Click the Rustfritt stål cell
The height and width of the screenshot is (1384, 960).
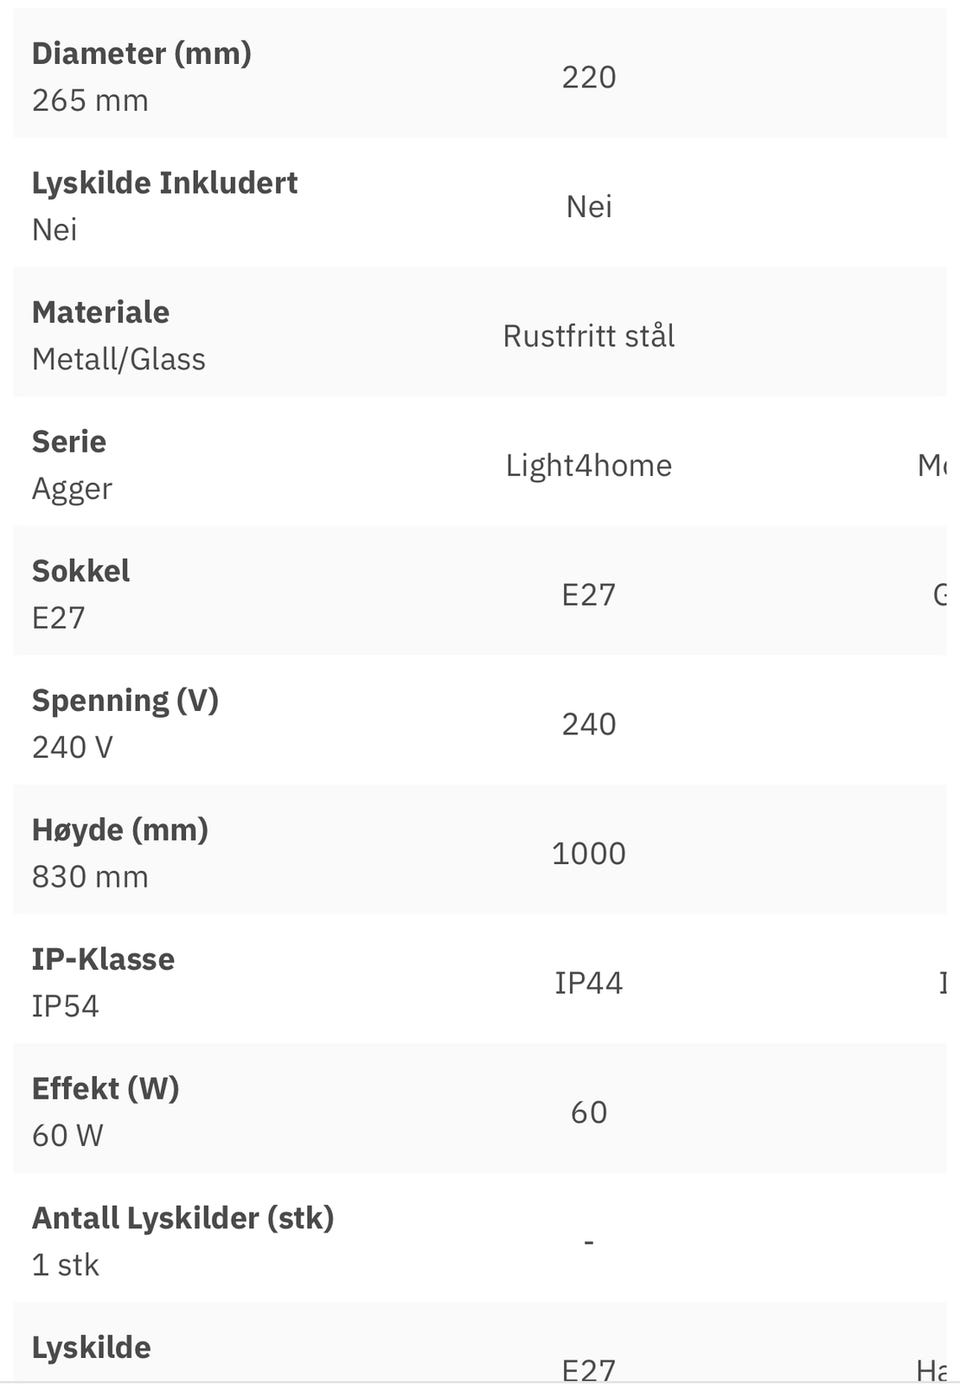tap(588, 336)
